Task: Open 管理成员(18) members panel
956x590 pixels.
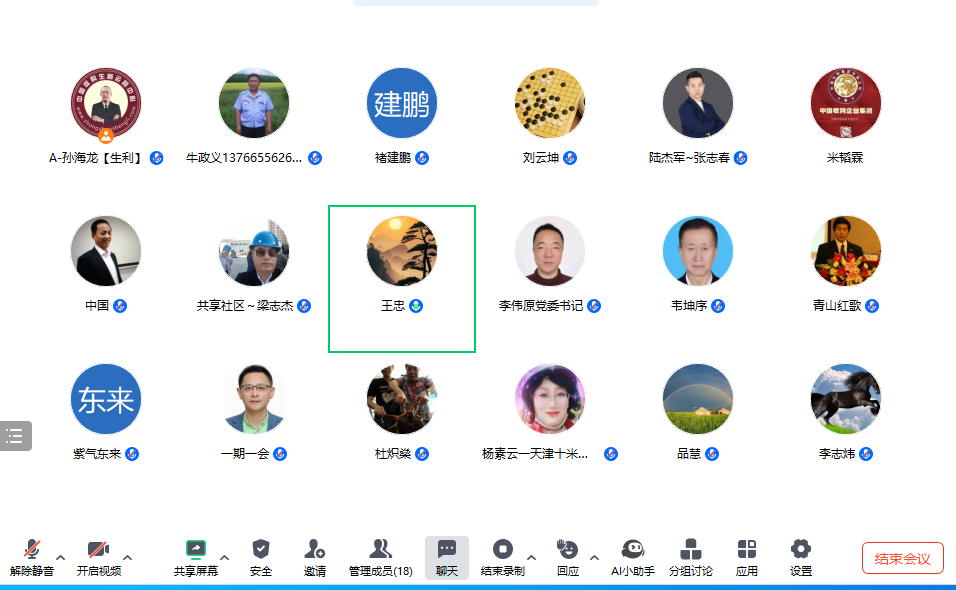Action: [x=380, y=558]
